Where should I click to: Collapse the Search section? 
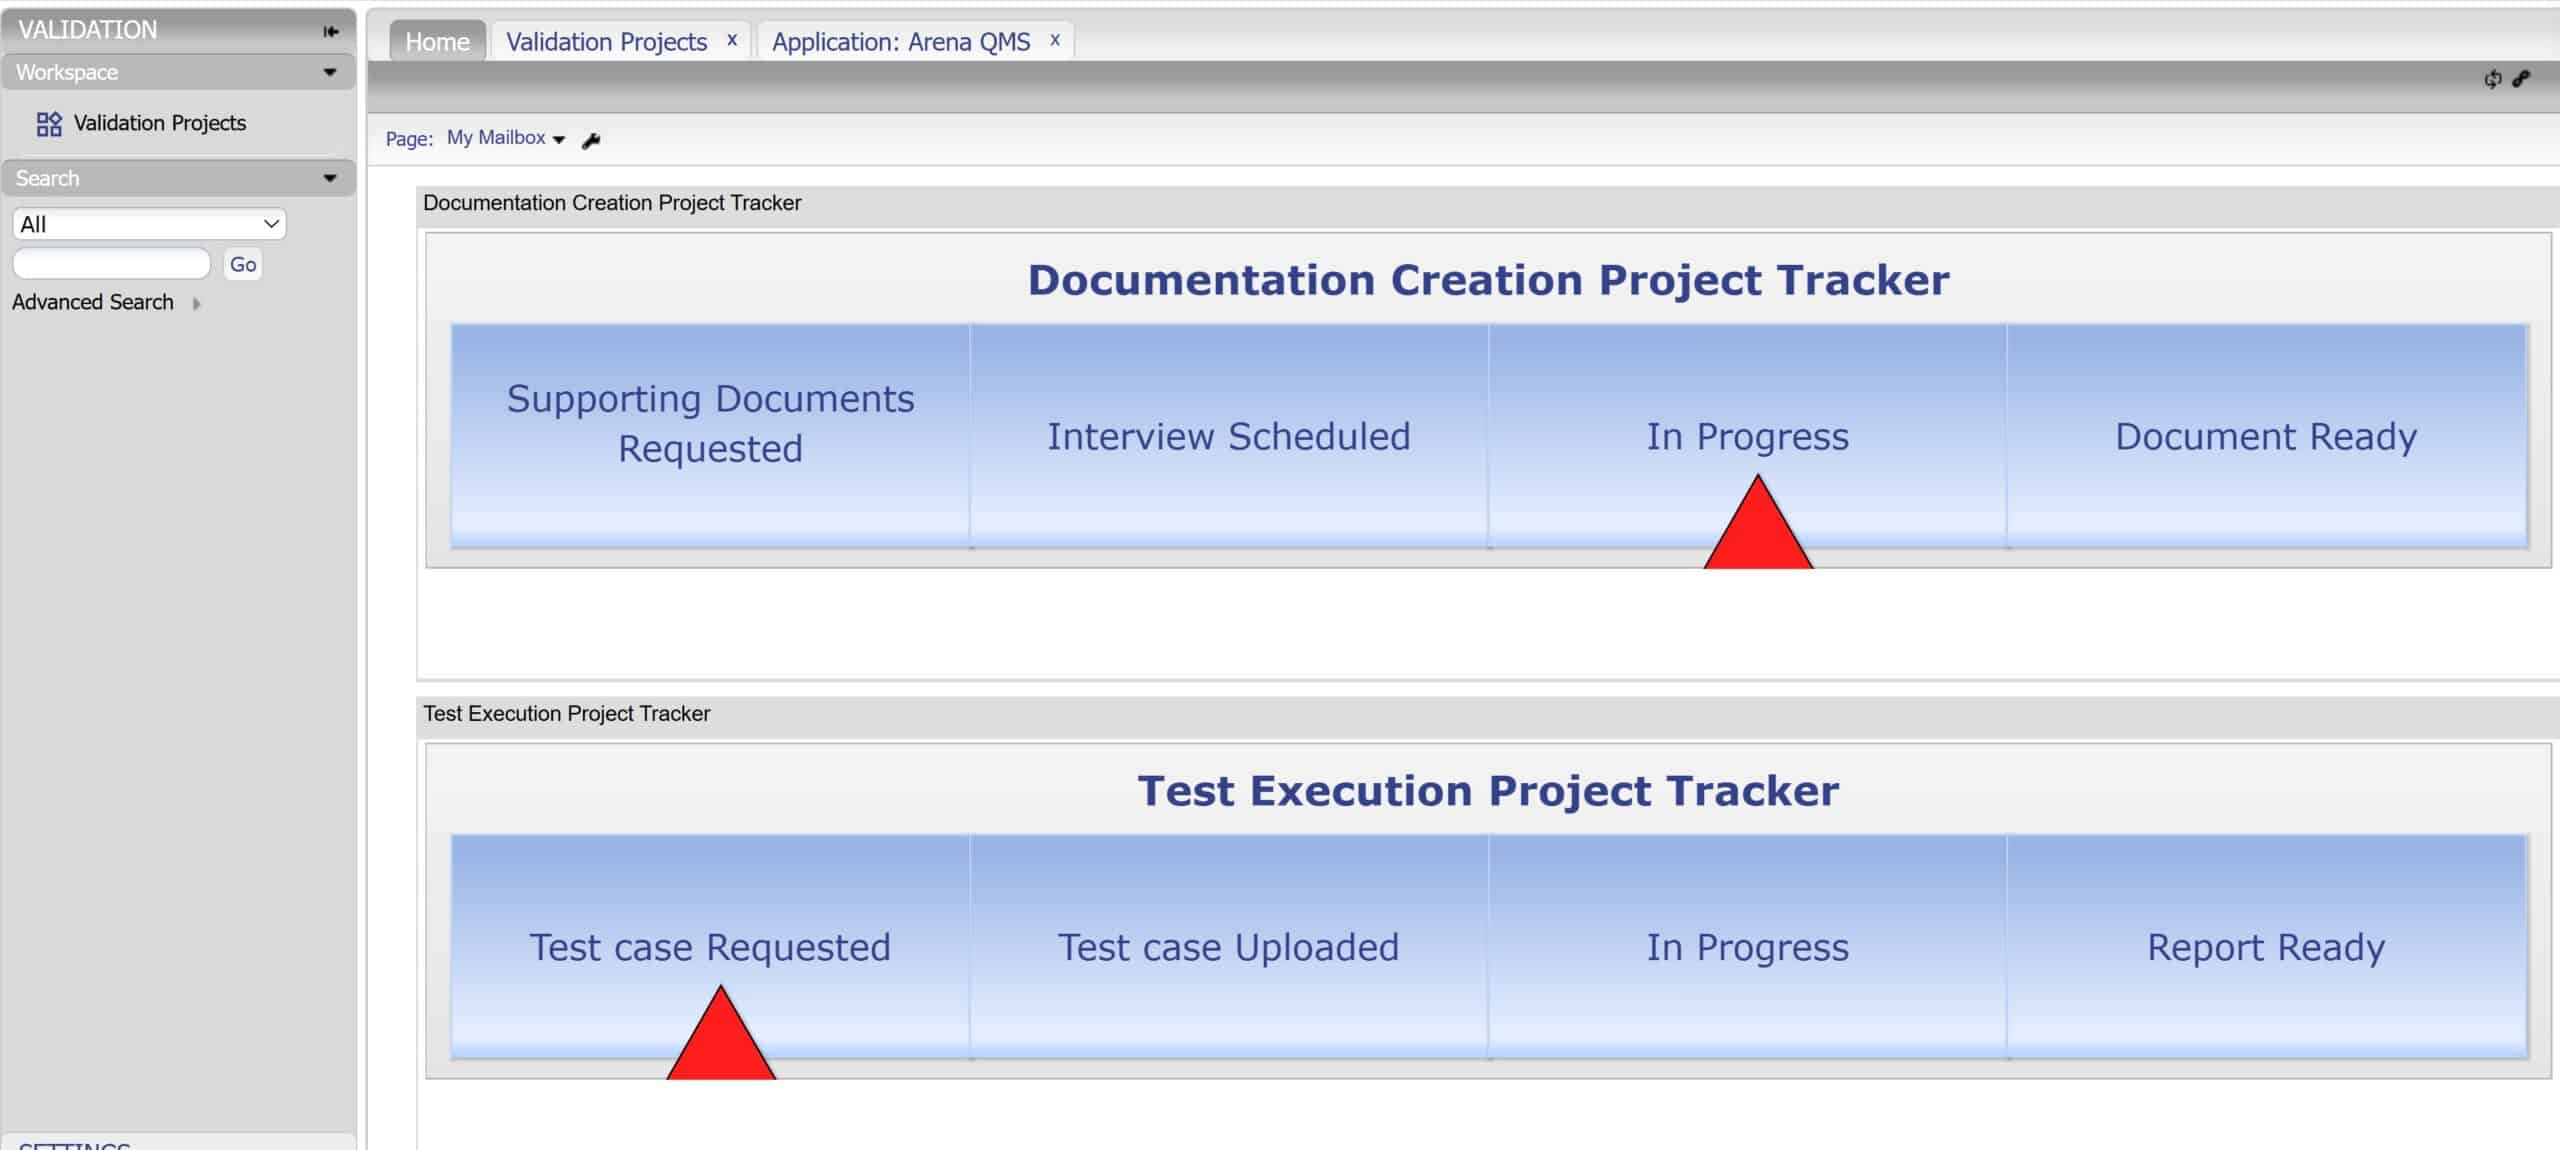coord(330,178)
